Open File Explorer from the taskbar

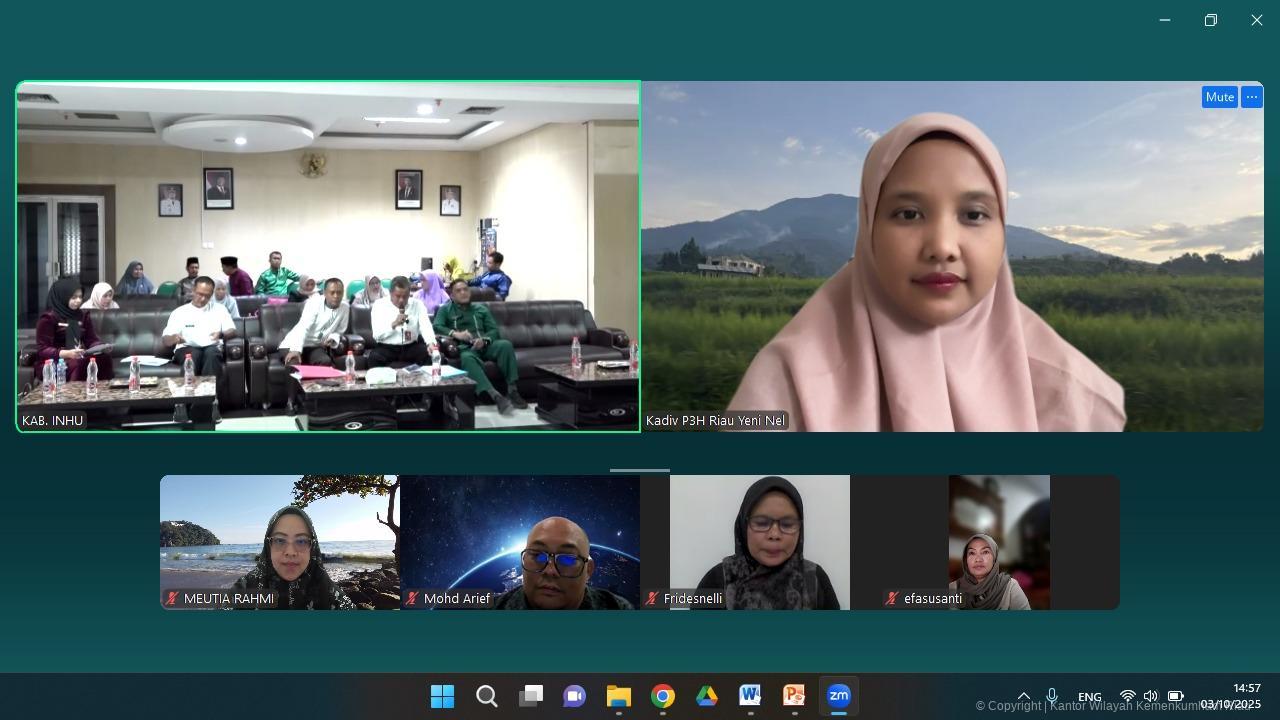619,696
